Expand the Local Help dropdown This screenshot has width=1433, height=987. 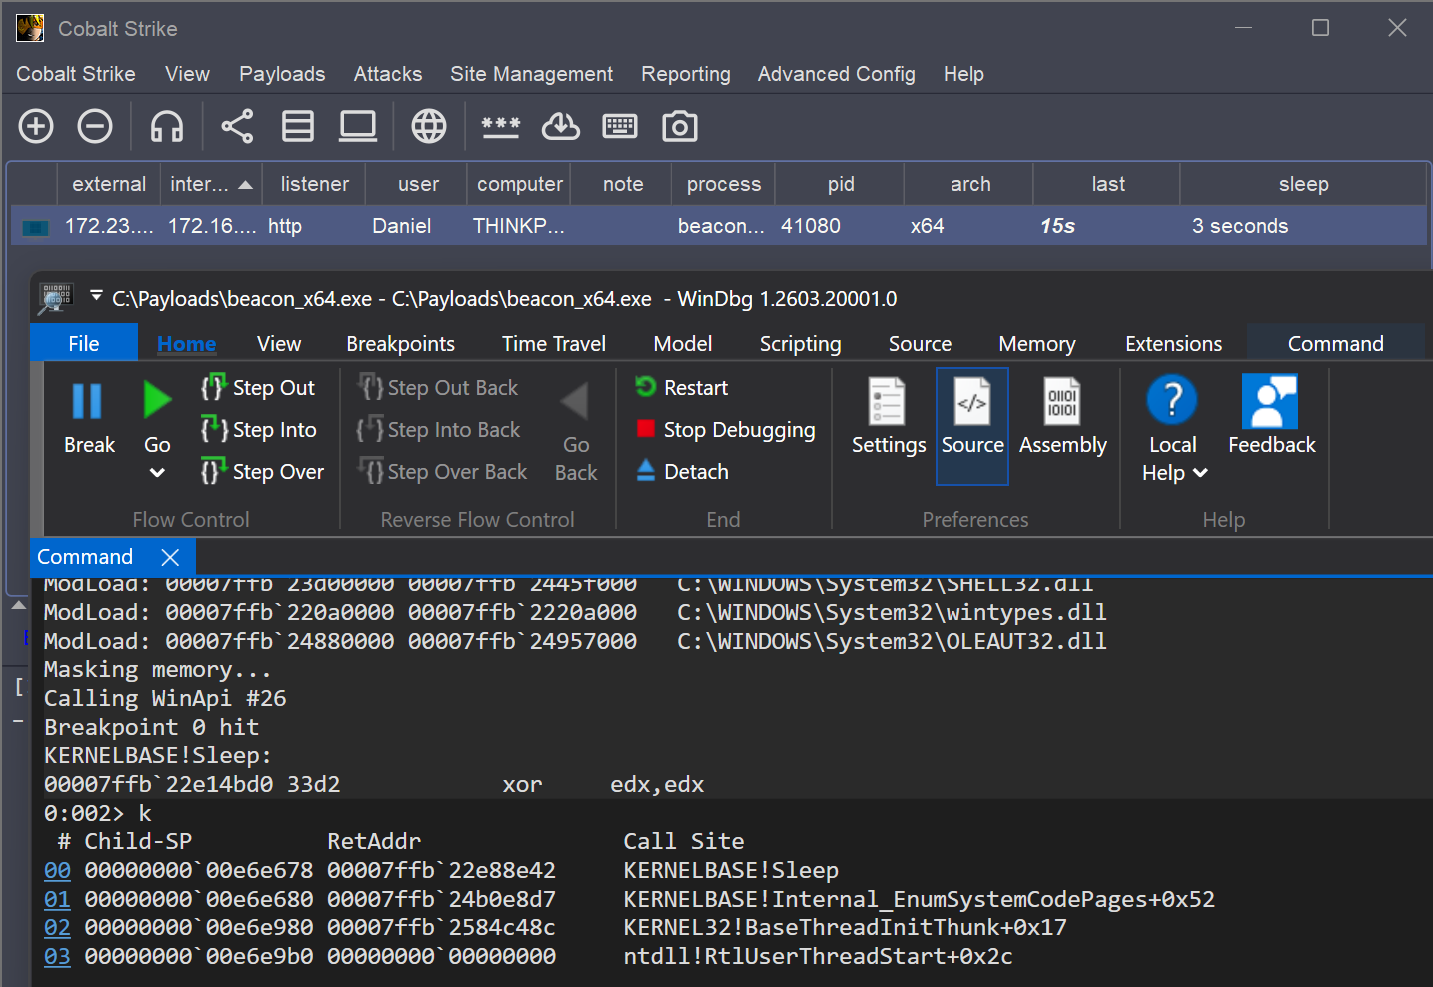click(1200, 473)
